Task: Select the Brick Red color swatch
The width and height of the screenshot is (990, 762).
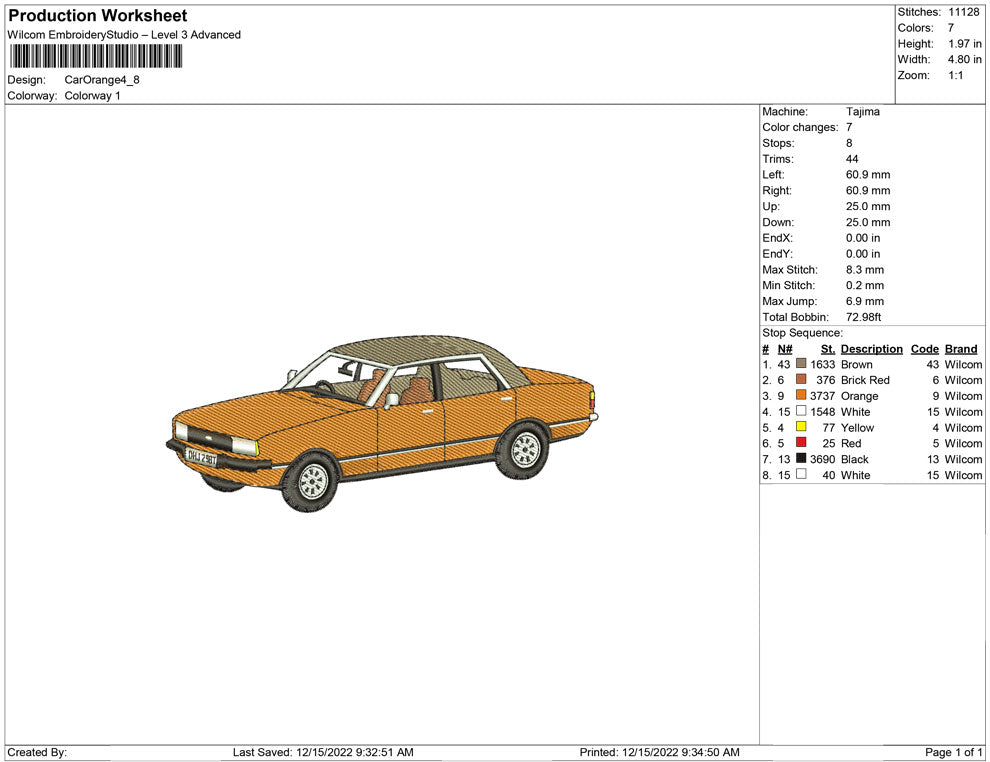Action: pyautogui.click(x=801, y=380)
